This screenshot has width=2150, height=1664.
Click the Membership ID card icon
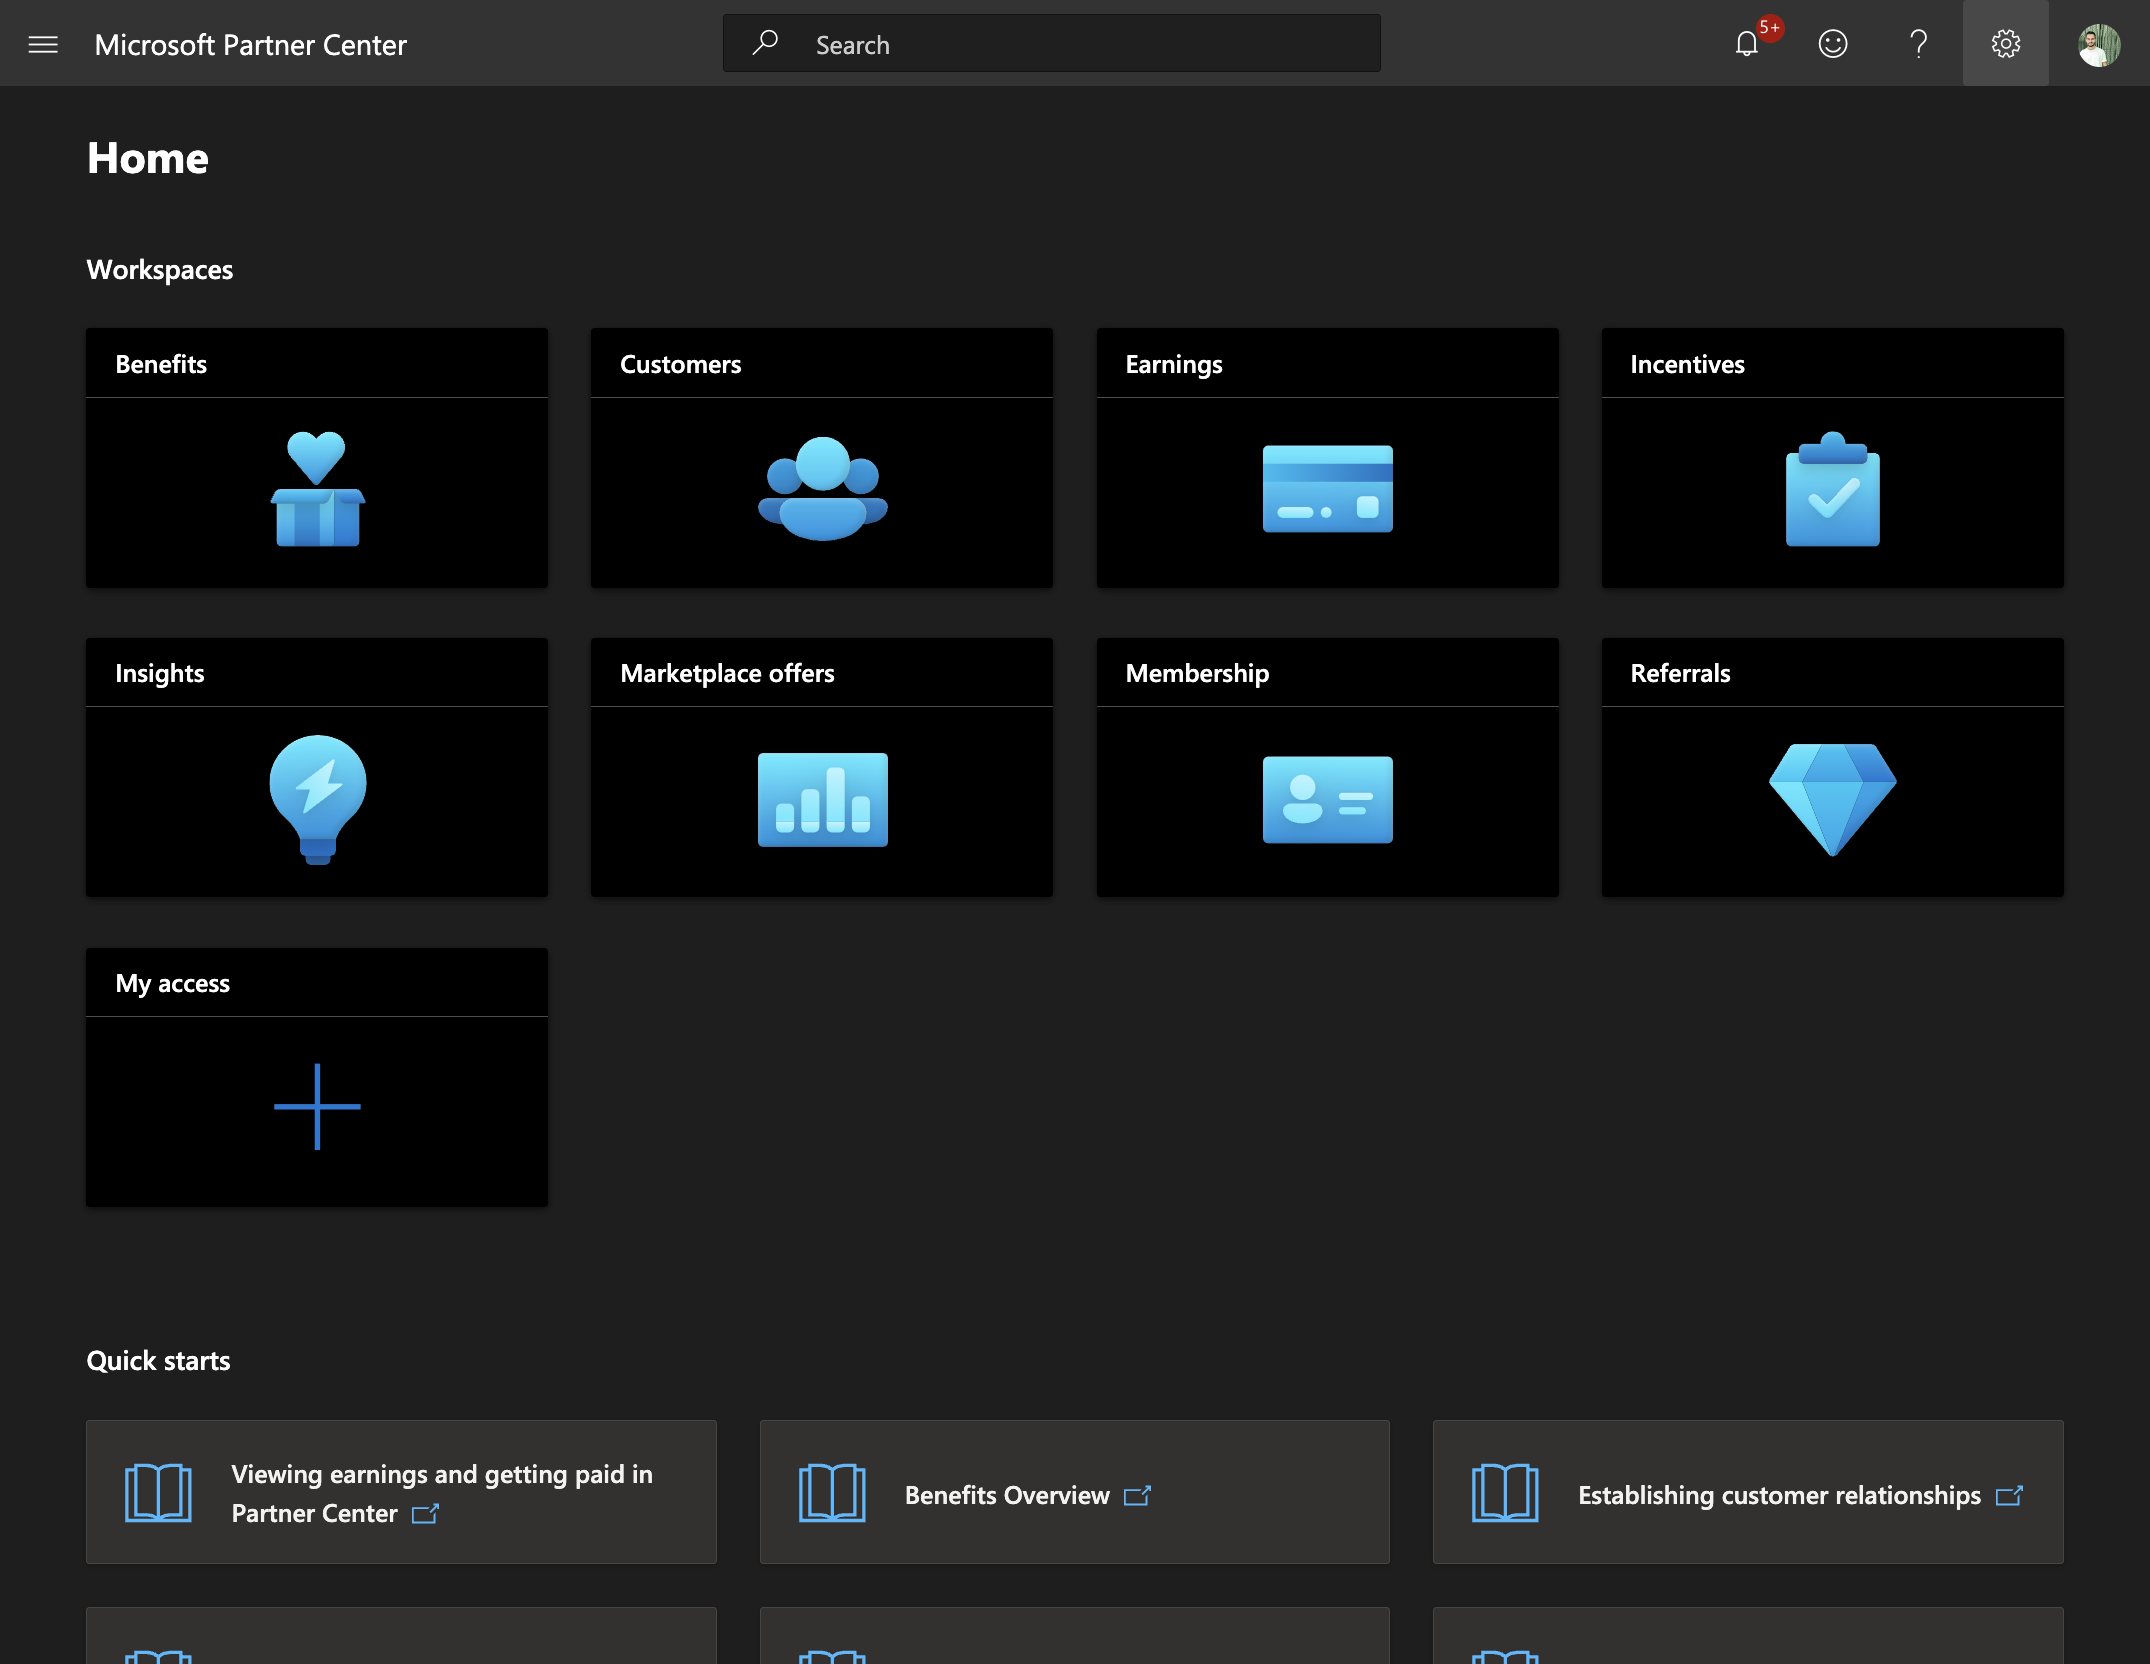click(x=1327, y=799)
